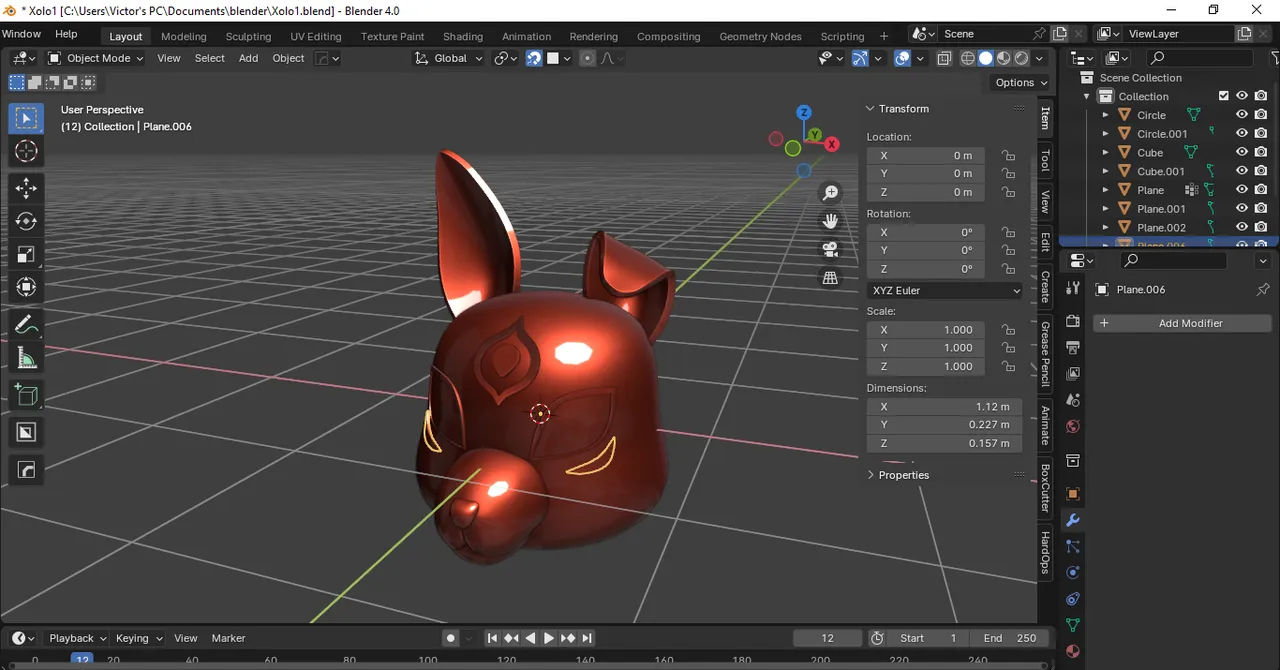This screenshot has width=1280, height=670.
Task: Open the Scene properties tab icon
Action: pyautogui.click(x=1073, y=399)
